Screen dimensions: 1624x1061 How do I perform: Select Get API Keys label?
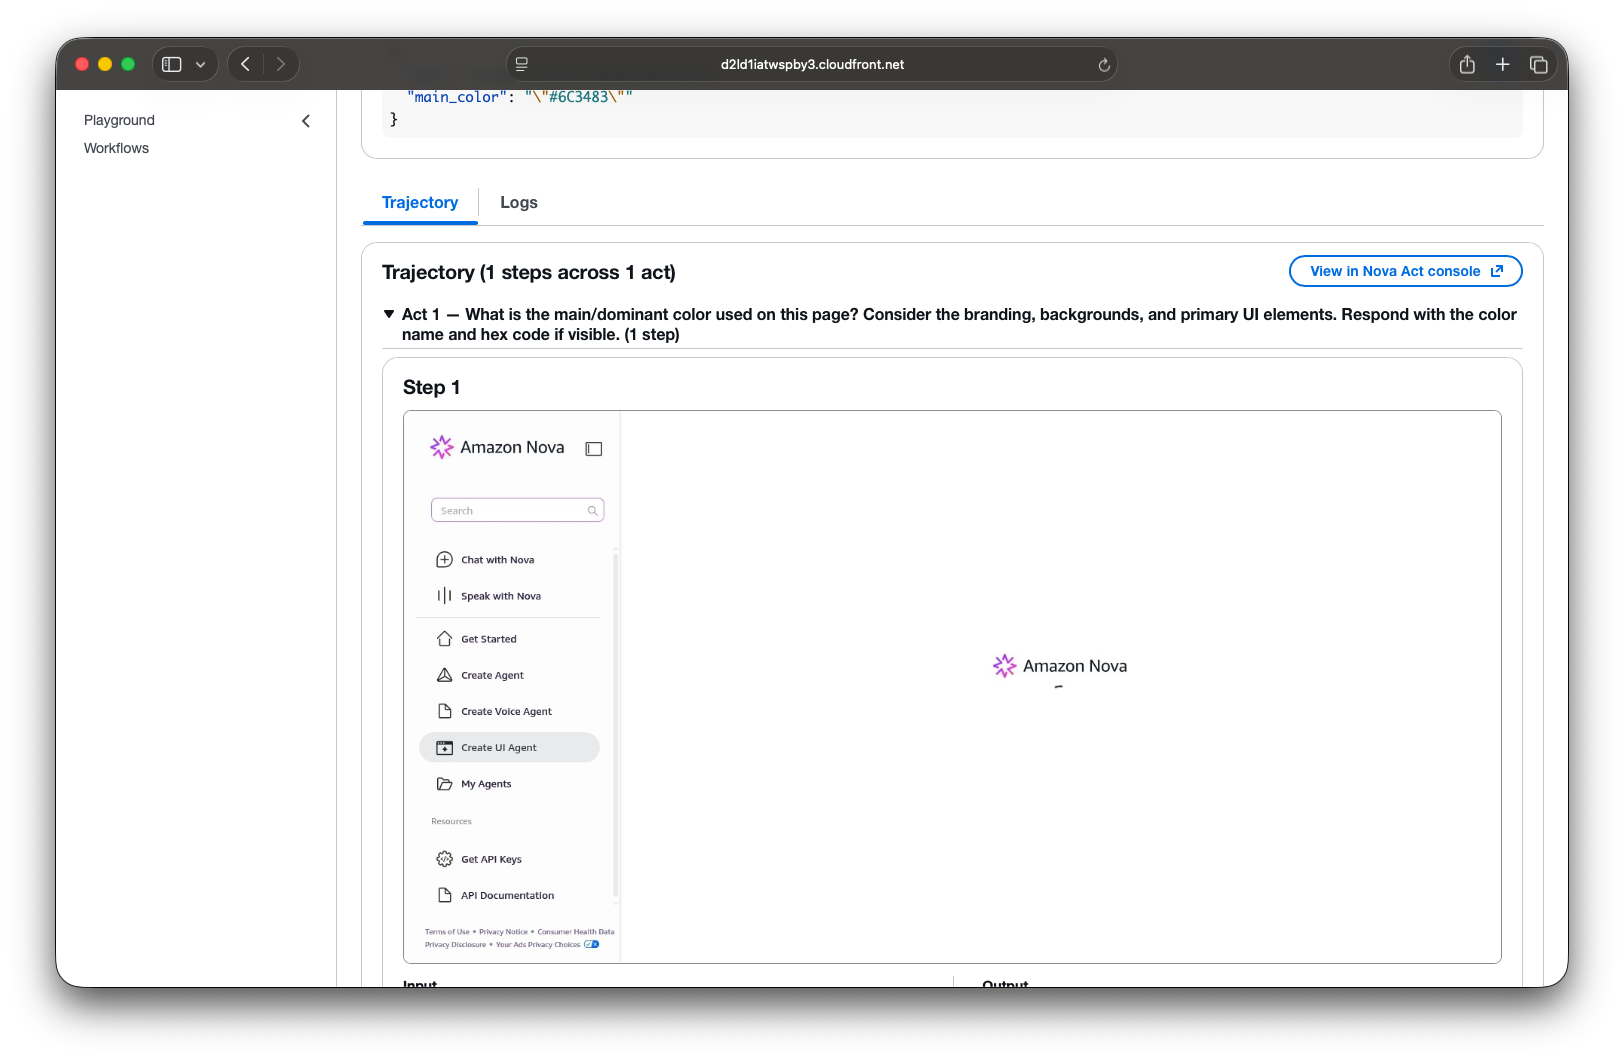point(491,859)
